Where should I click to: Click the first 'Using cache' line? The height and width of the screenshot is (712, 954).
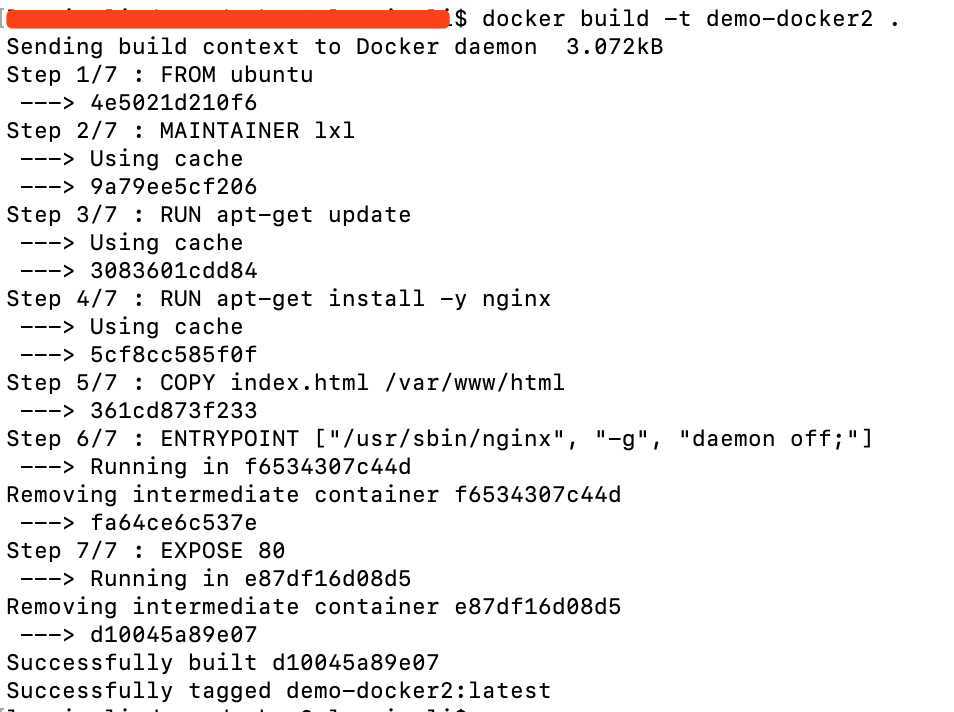coord(166,159)
